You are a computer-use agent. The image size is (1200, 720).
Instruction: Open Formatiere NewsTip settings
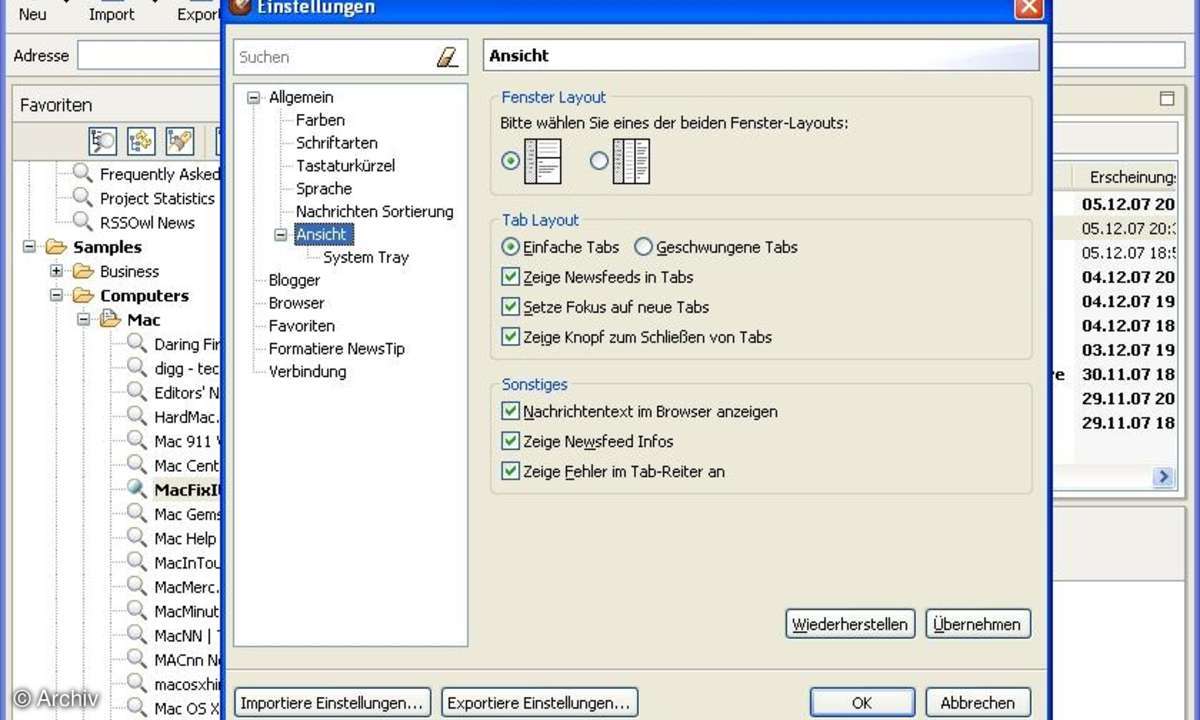[337, 349]
